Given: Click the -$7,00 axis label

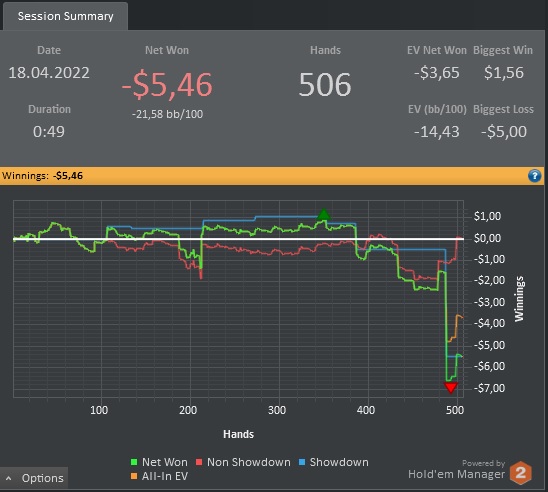Looking at the screenshot, I should (x=489, y=388).
